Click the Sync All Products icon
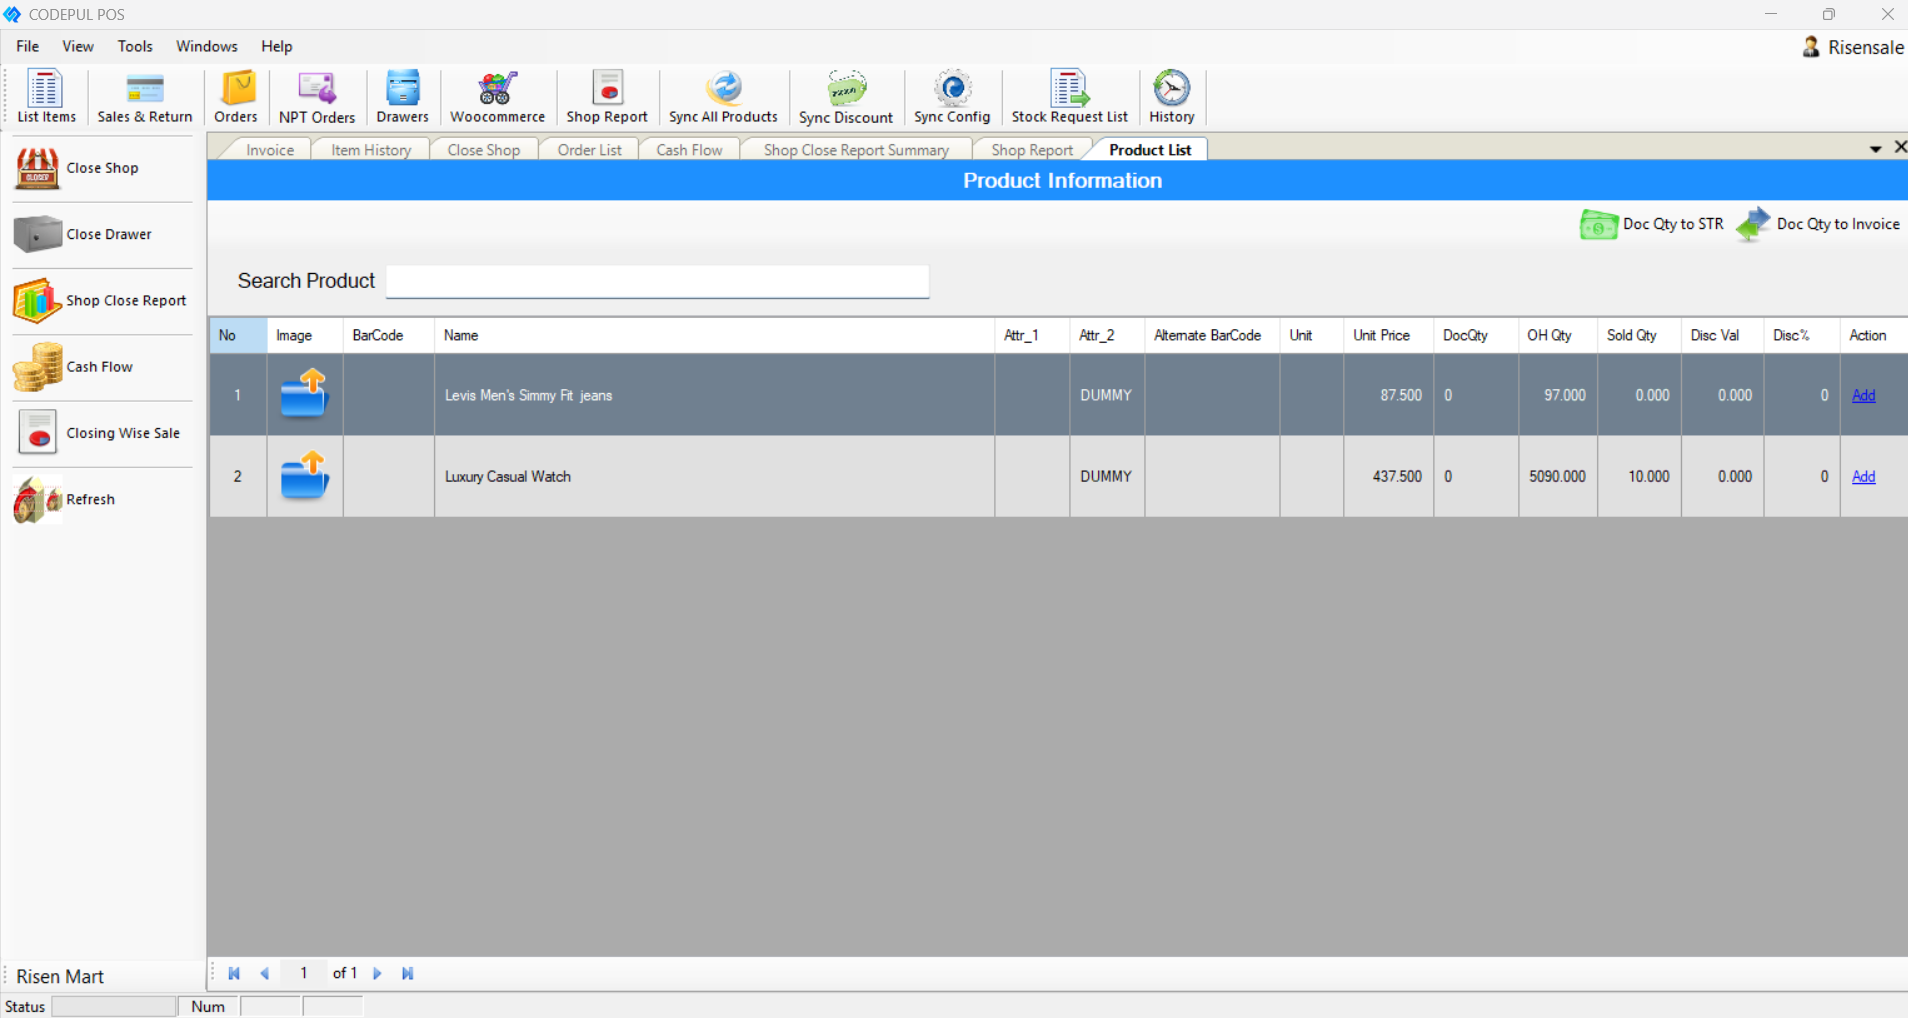 point(722,96)
